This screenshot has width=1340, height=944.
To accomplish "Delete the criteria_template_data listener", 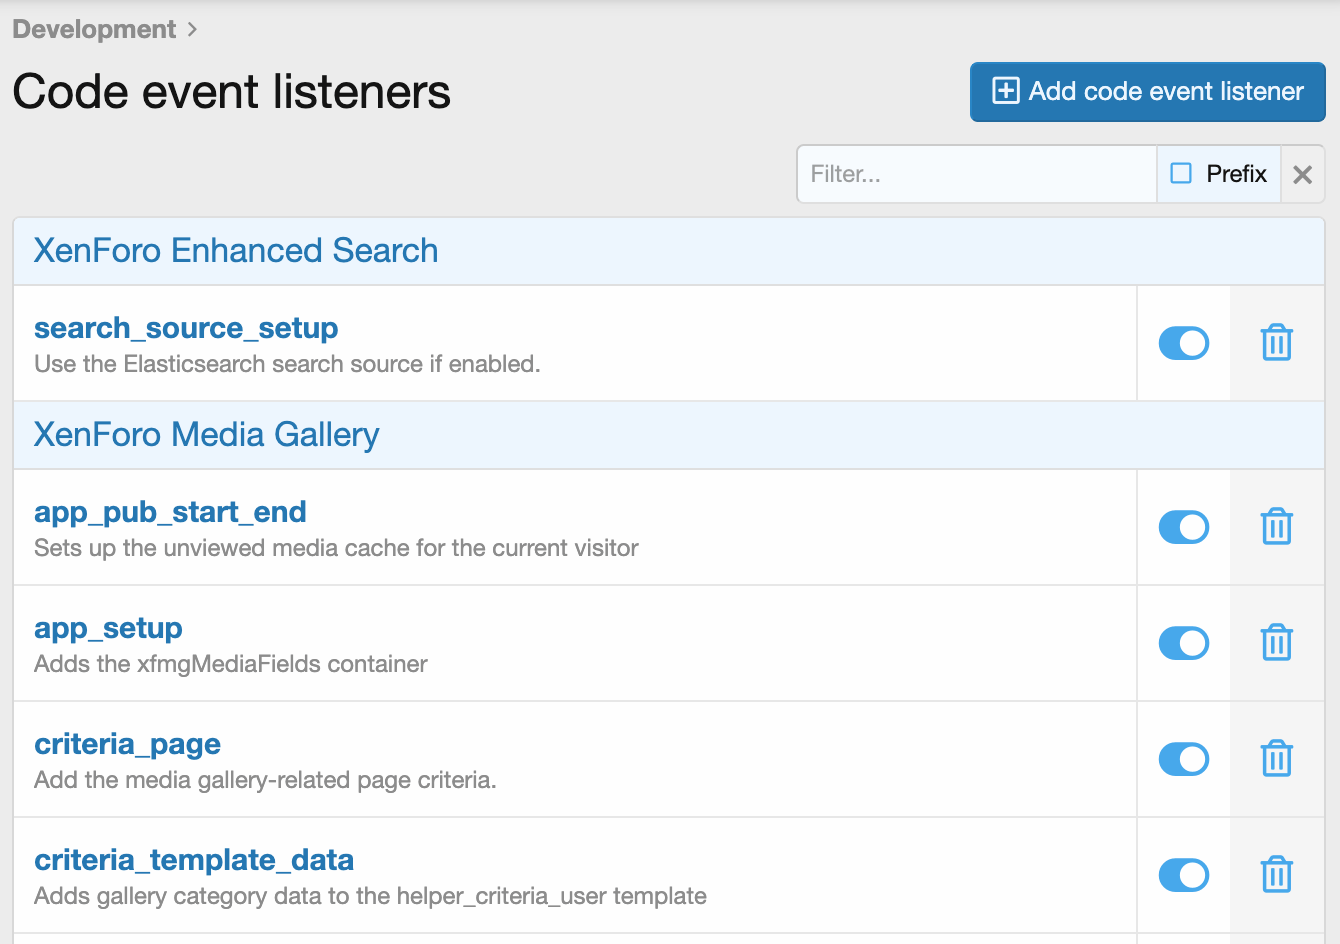I will 1276,875.
